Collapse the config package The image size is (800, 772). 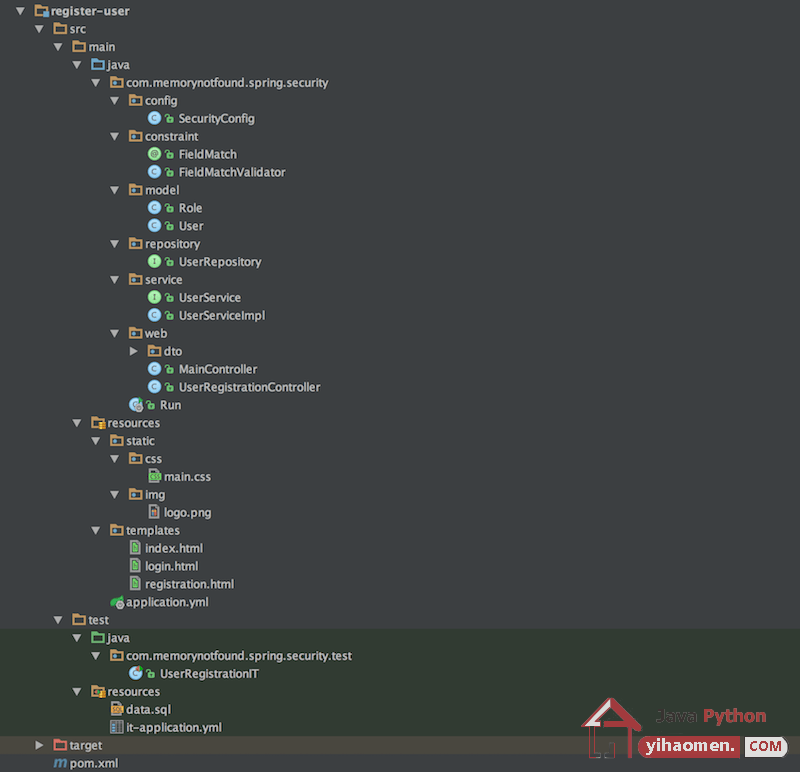coord(115,101)
